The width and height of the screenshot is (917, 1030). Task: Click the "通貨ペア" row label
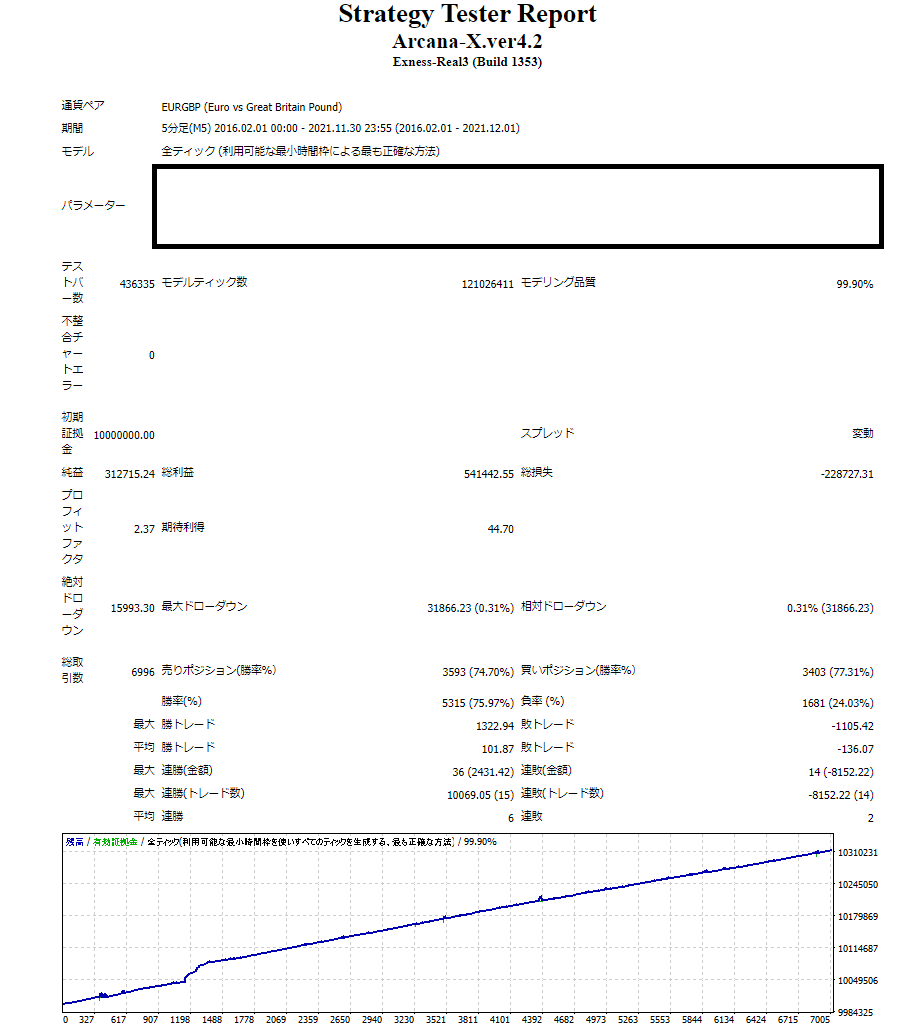[83, 105]
